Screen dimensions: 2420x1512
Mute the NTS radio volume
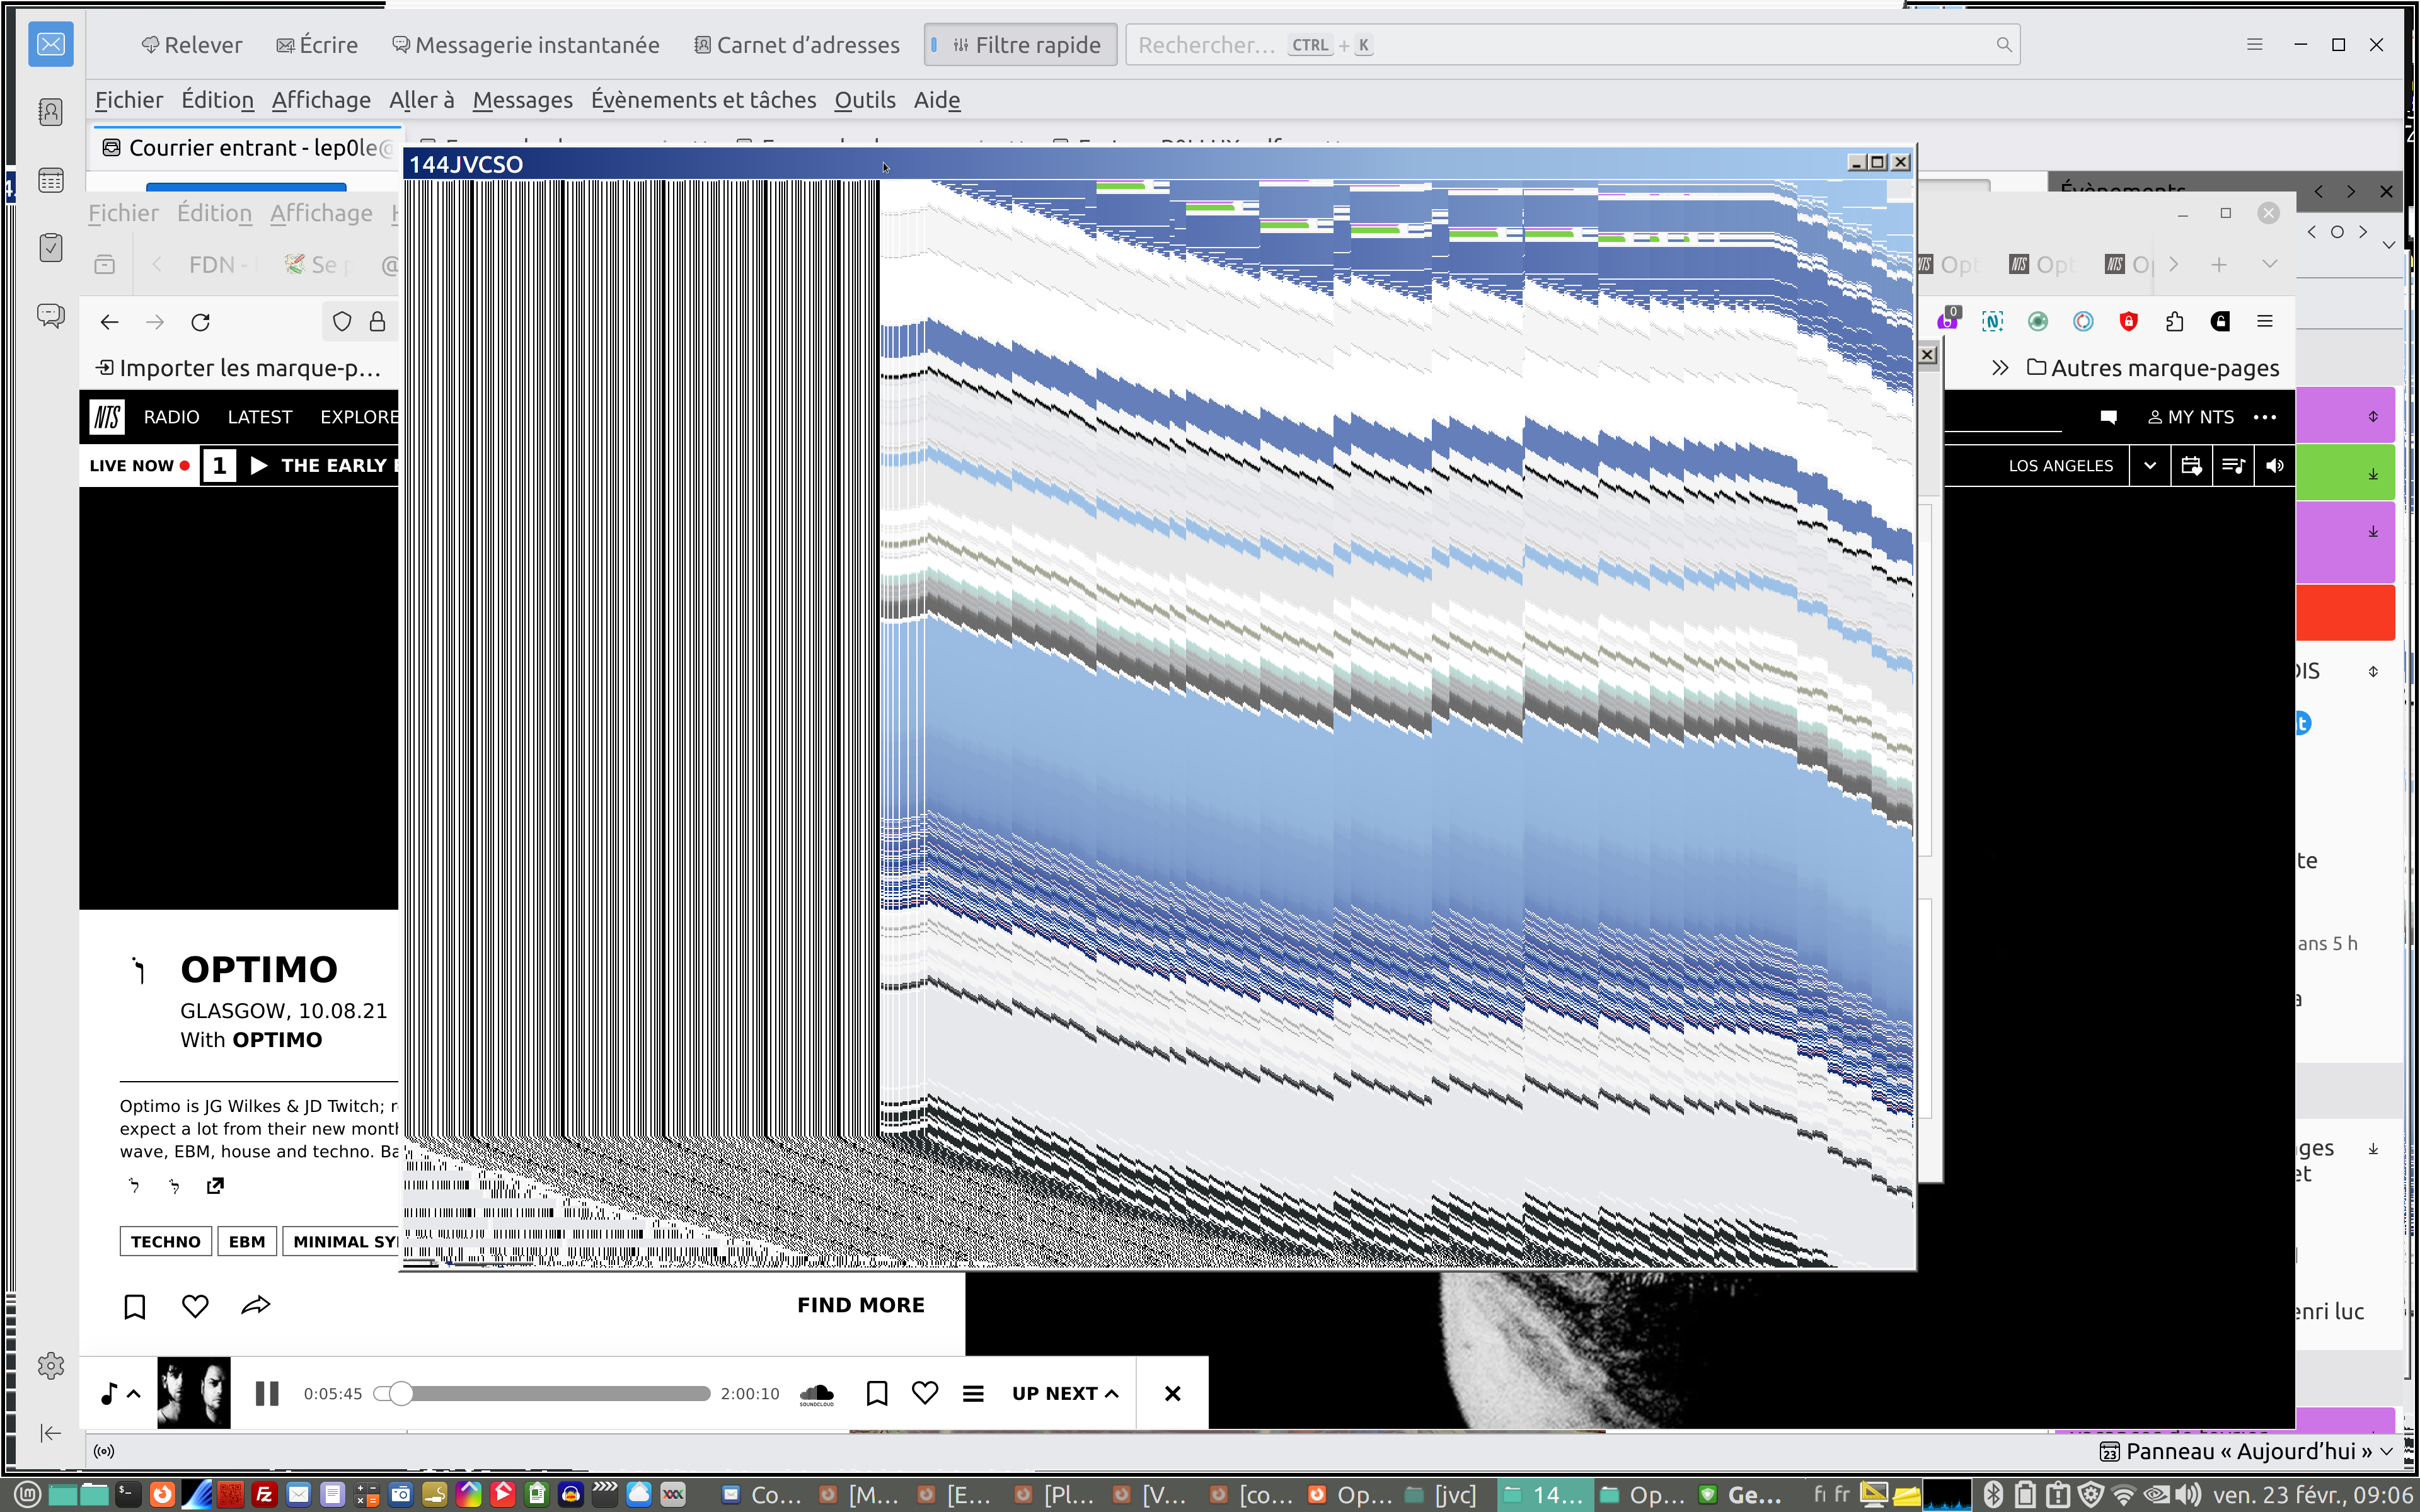2274,466
